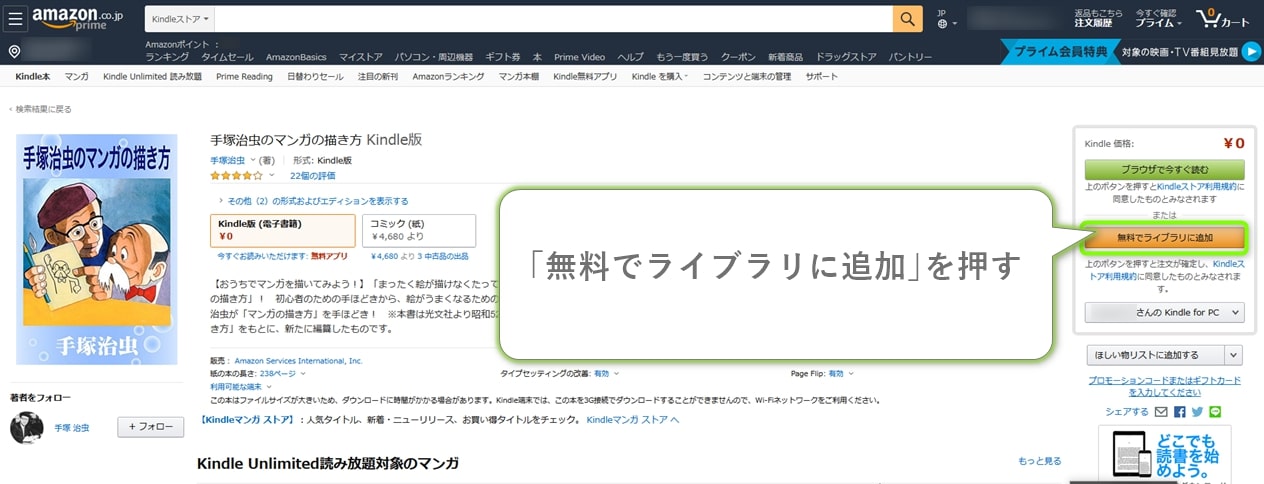This screenshot has width=1264, height=484.
Task: Click the delivery location pin icon
Action: click(14, 52)
